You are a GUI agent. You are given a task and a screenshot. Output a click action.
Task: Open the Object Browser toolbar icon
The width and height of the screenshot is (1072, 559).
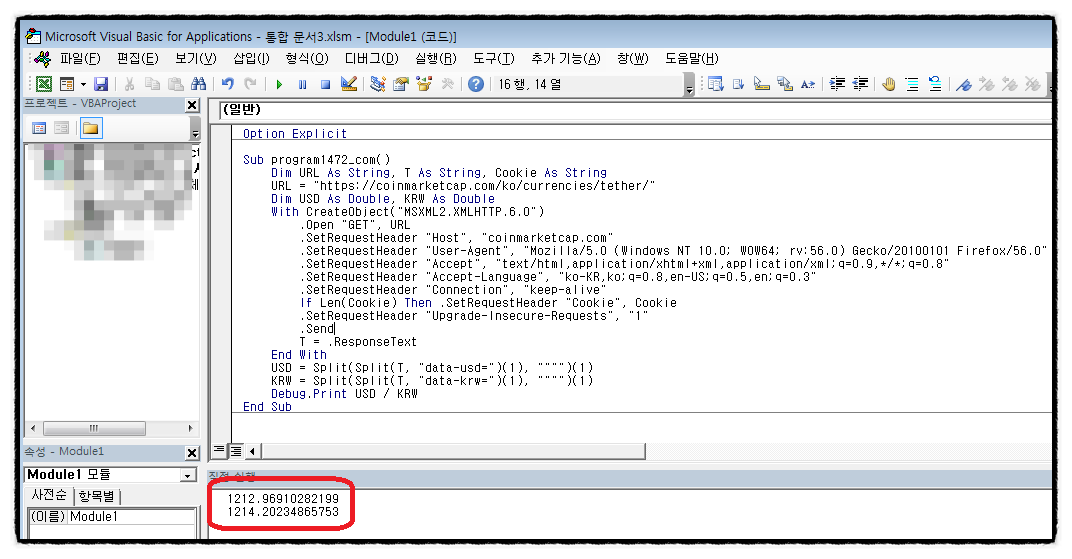tap(422, 85)
